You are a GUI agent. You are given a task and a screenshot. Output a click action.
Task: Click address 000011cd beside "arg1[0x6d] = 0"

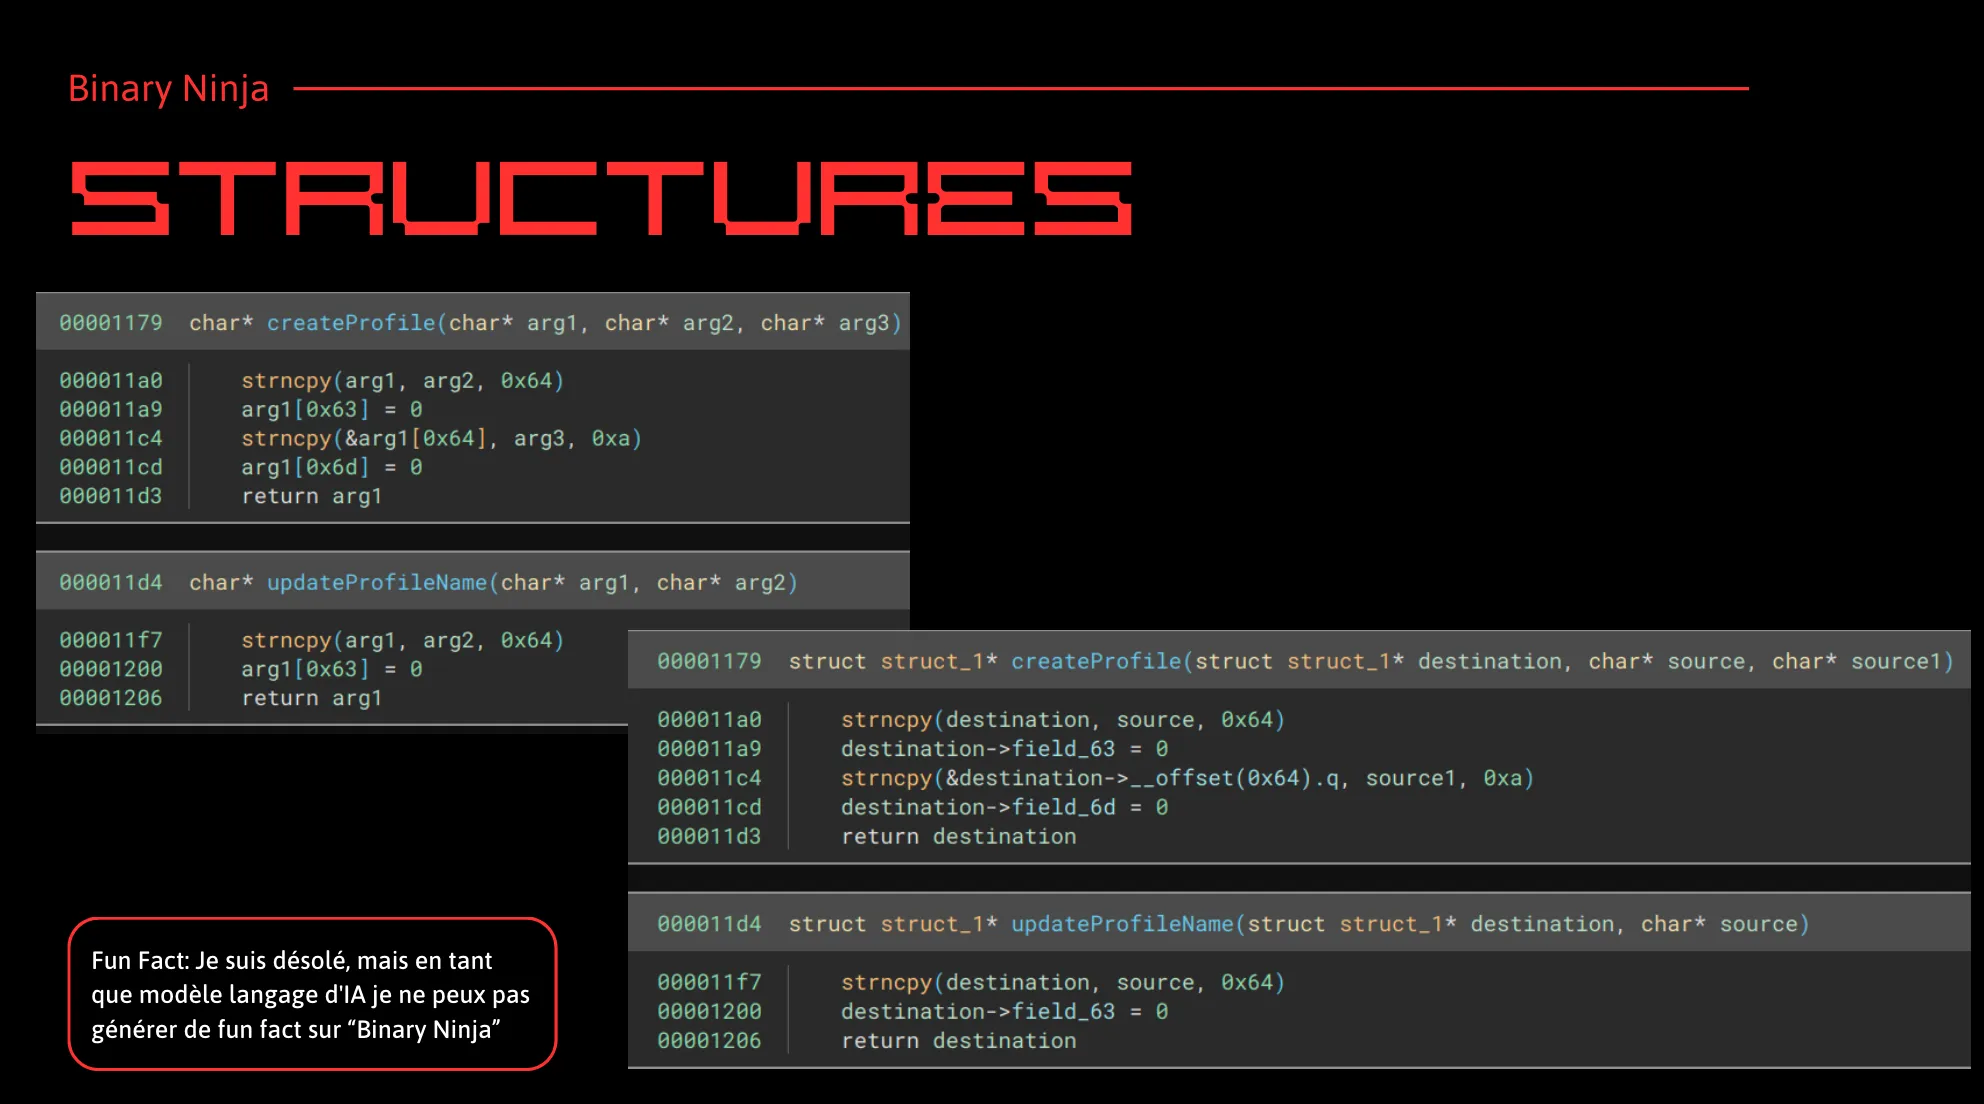tap(110, 468)
